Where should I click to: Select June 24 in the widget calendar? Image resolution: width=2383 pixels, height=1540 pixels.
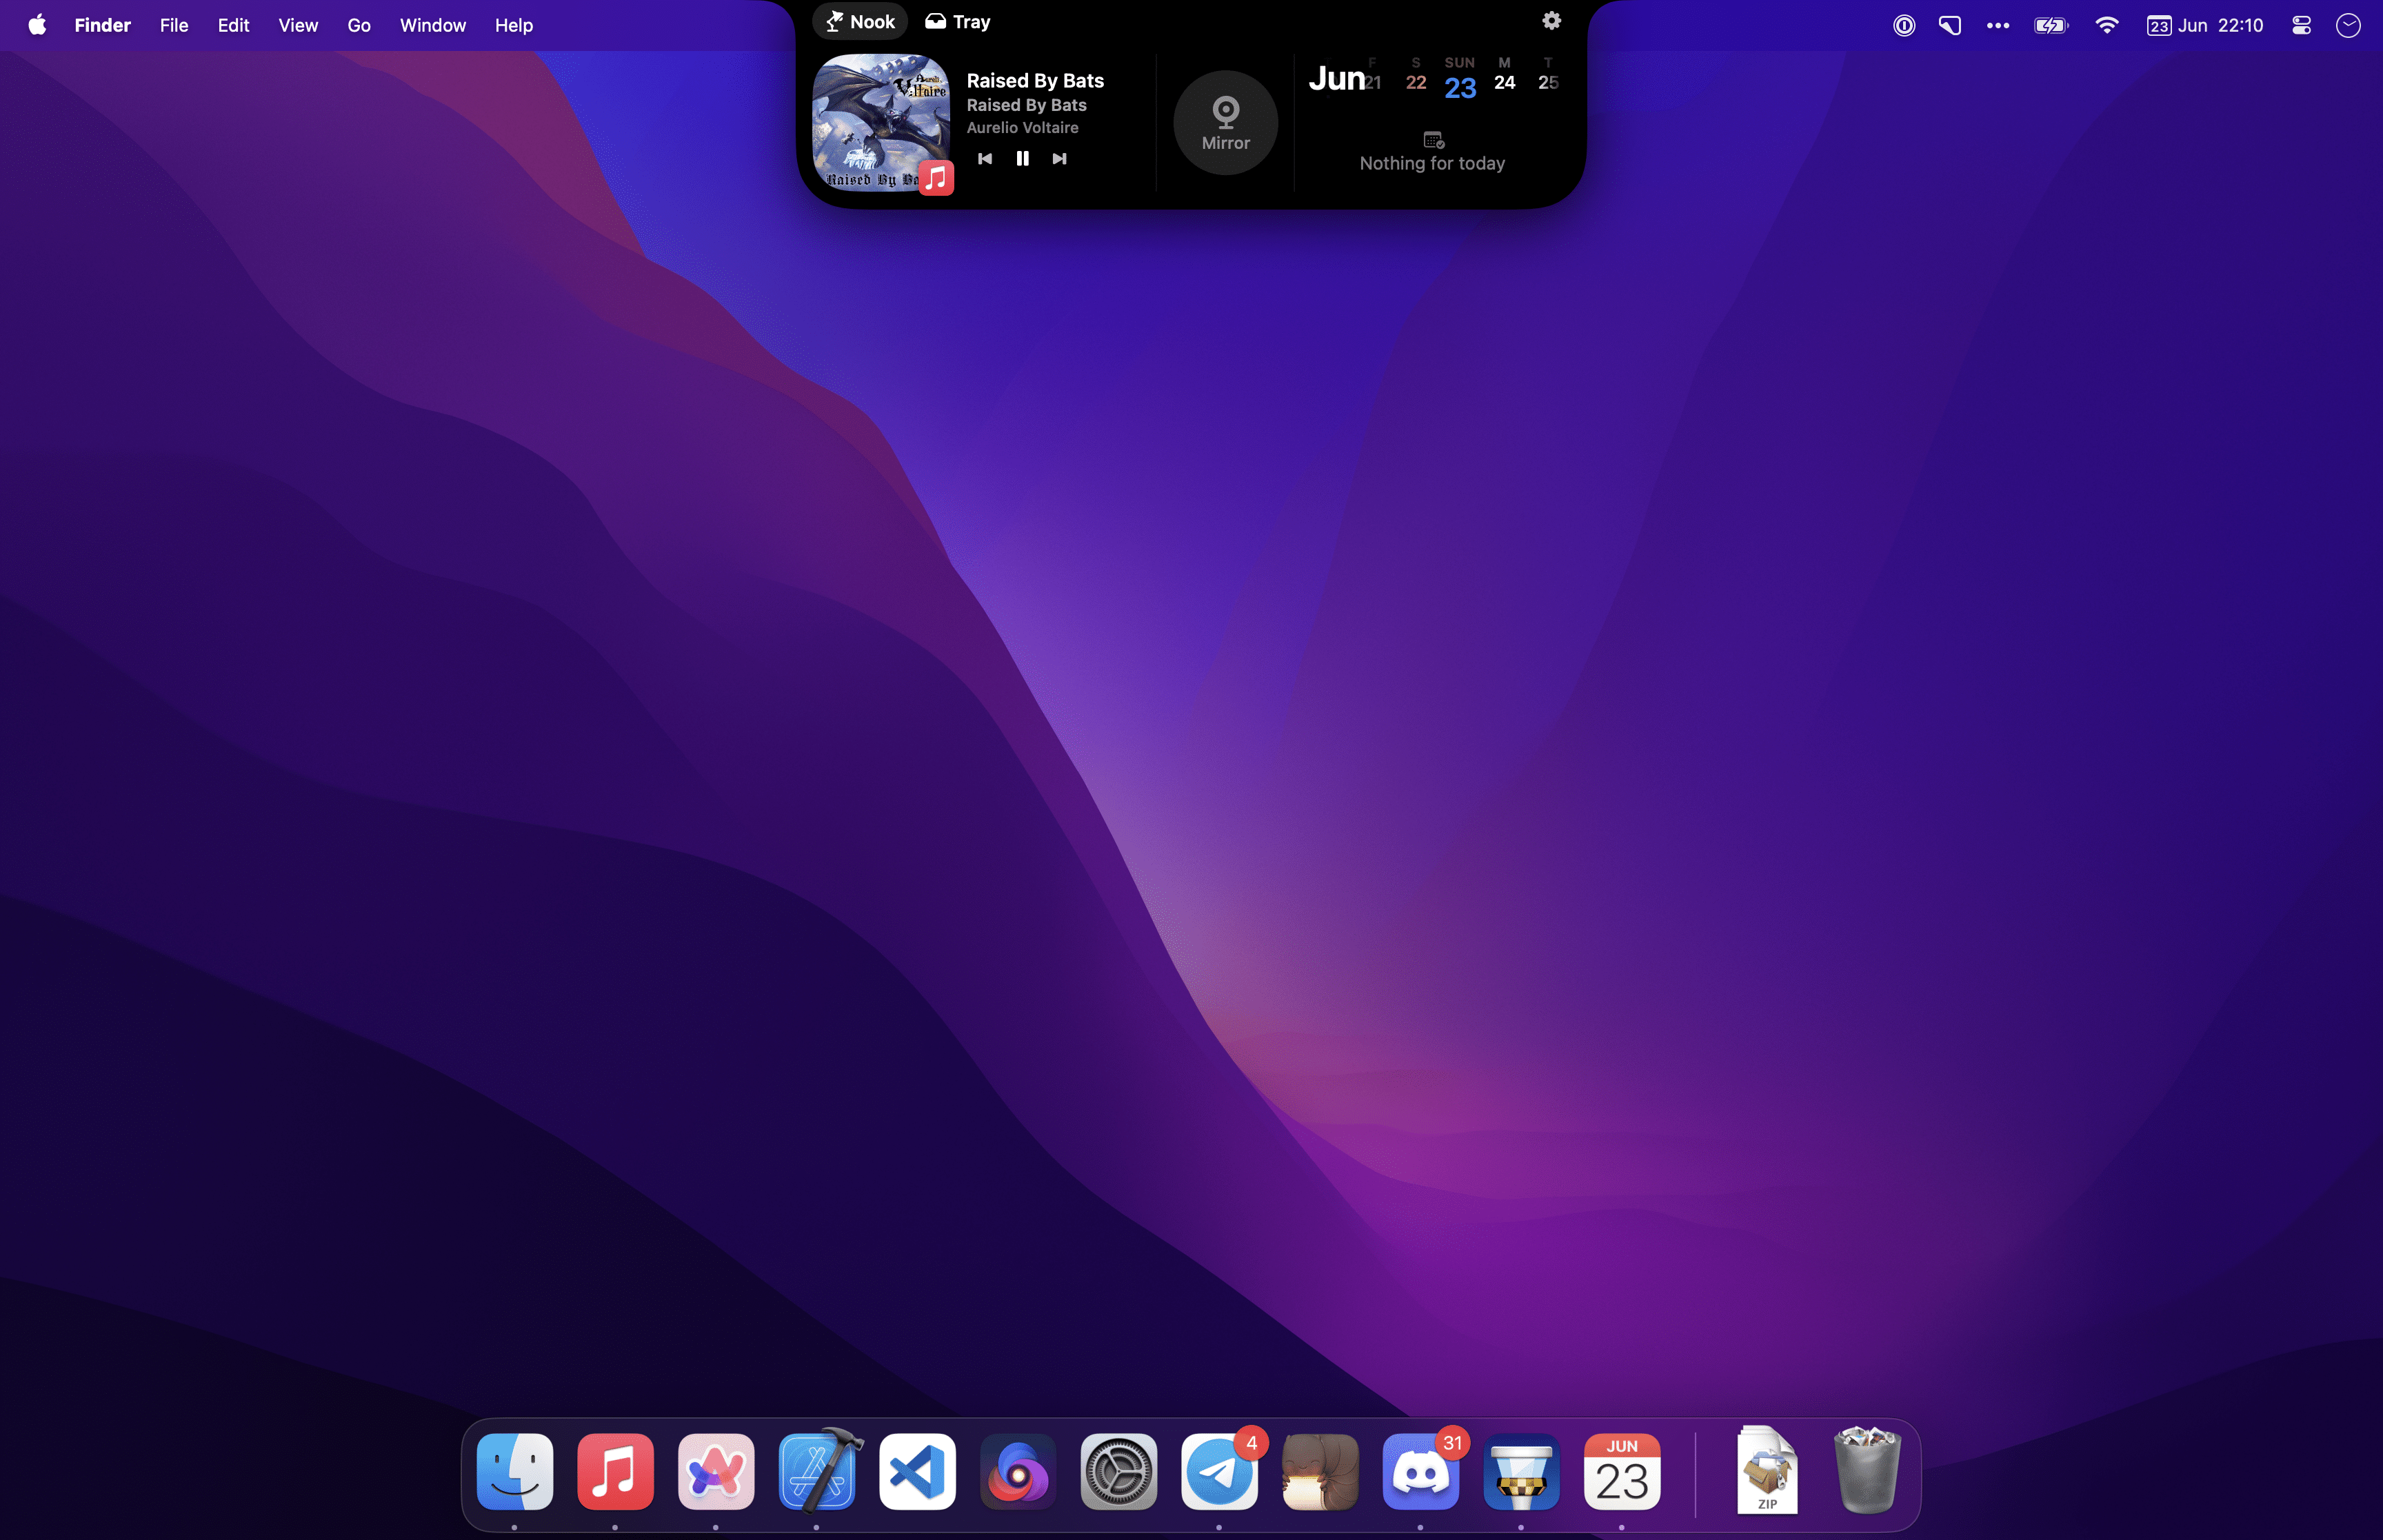[x=1504, y=83]
